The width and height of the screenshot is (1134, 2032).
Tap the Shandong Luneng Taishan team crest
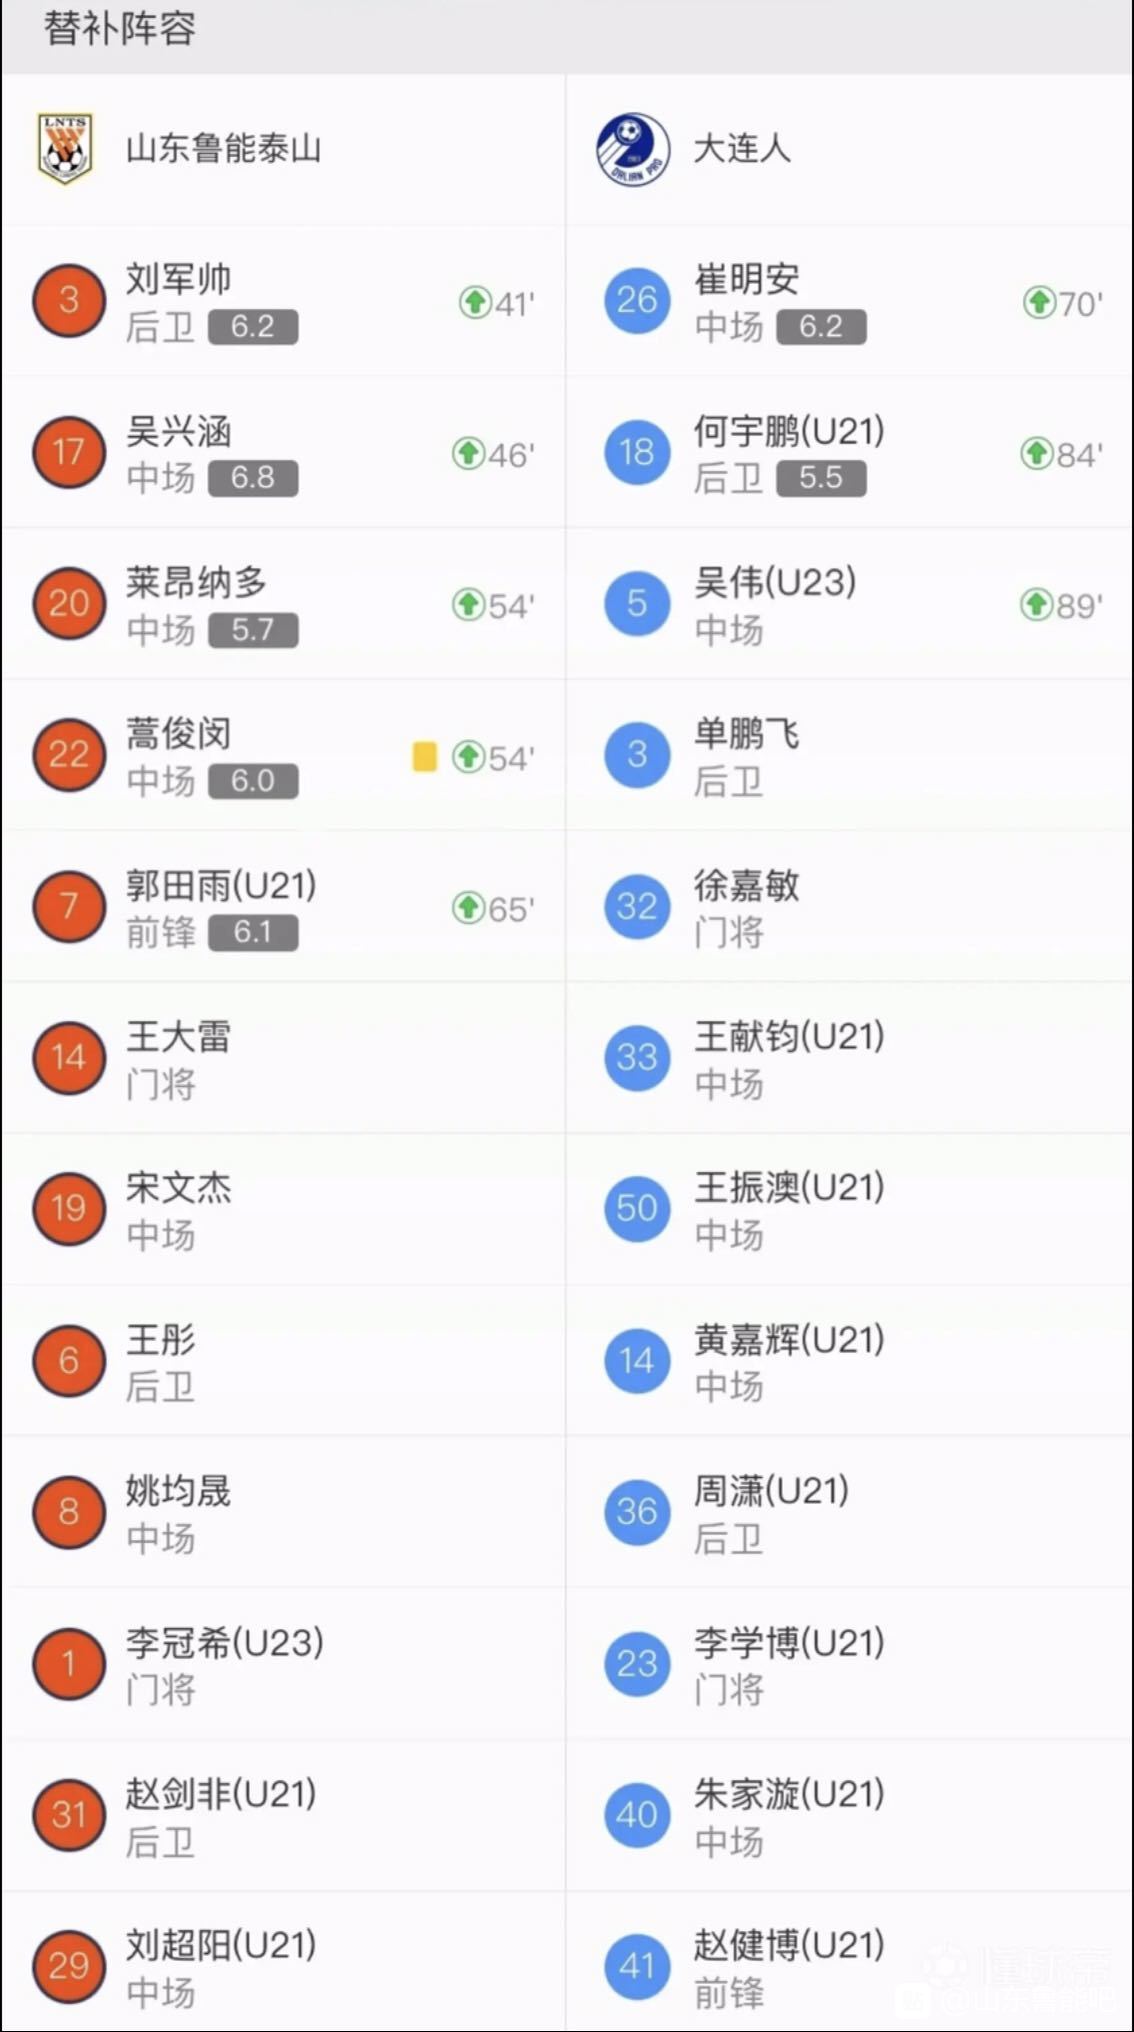click(x=66, y=149)
